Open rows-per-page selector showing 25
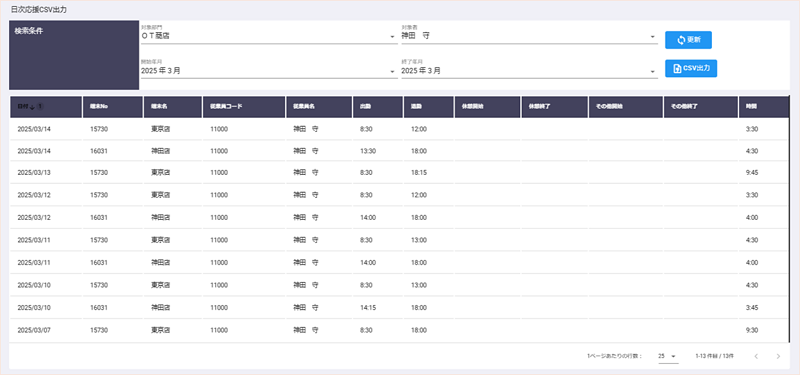The image size is (800, 375). coord(668,356)
